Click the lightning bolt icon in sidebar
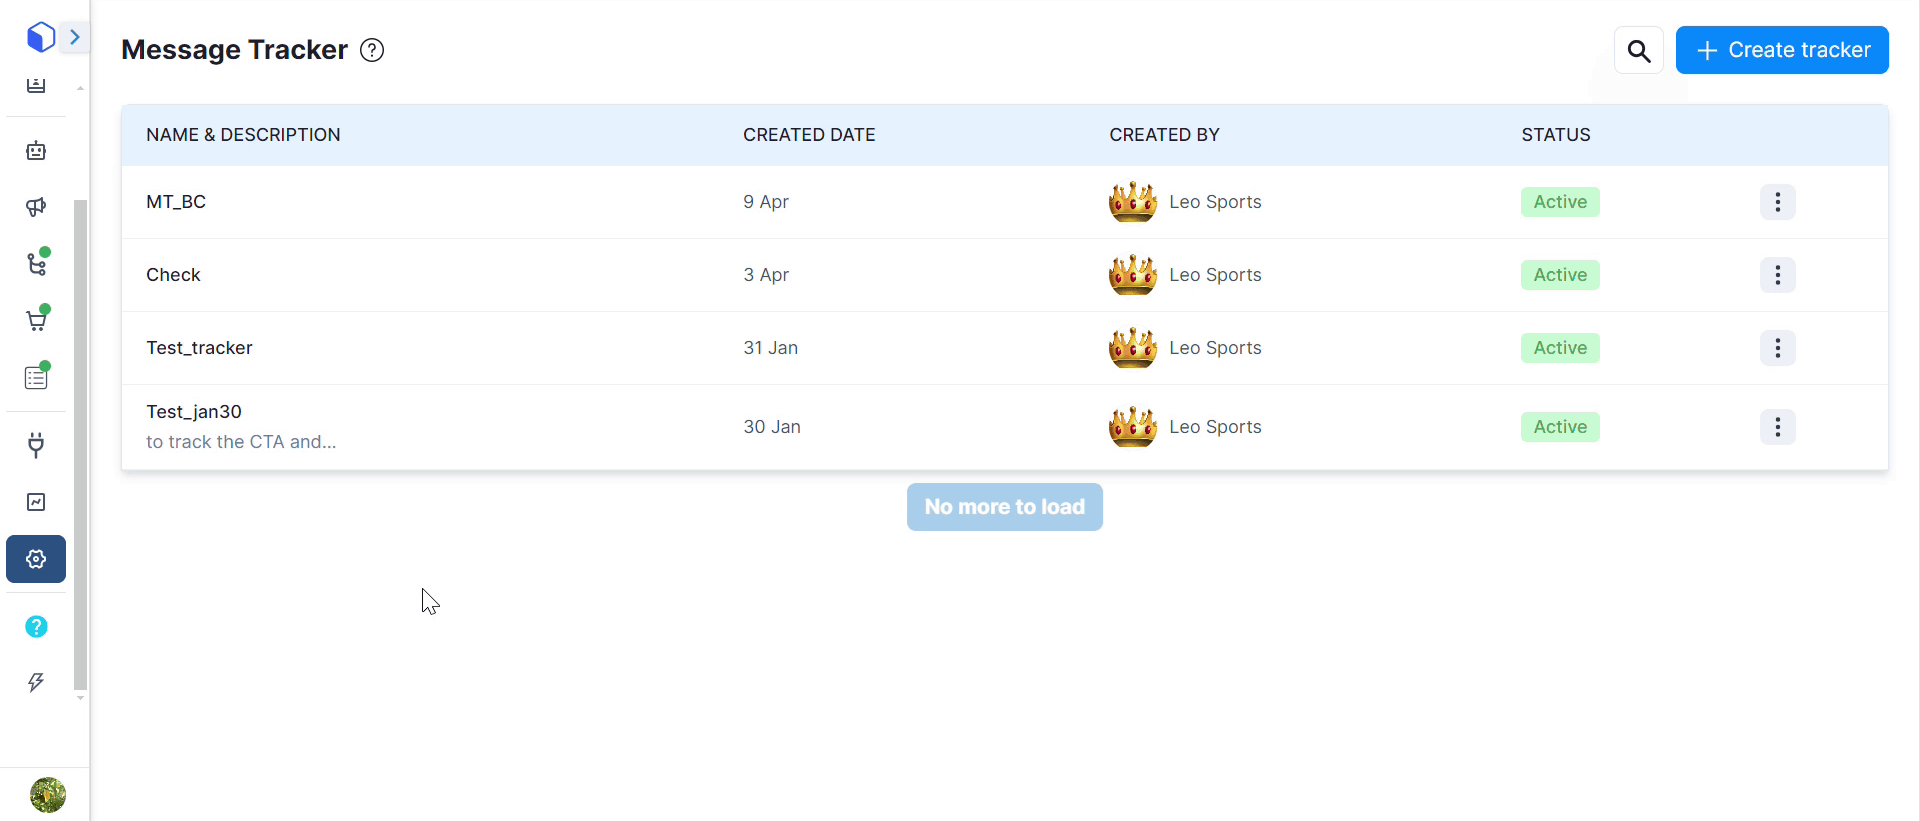1920x821 pixels. (x=36, y=682)
